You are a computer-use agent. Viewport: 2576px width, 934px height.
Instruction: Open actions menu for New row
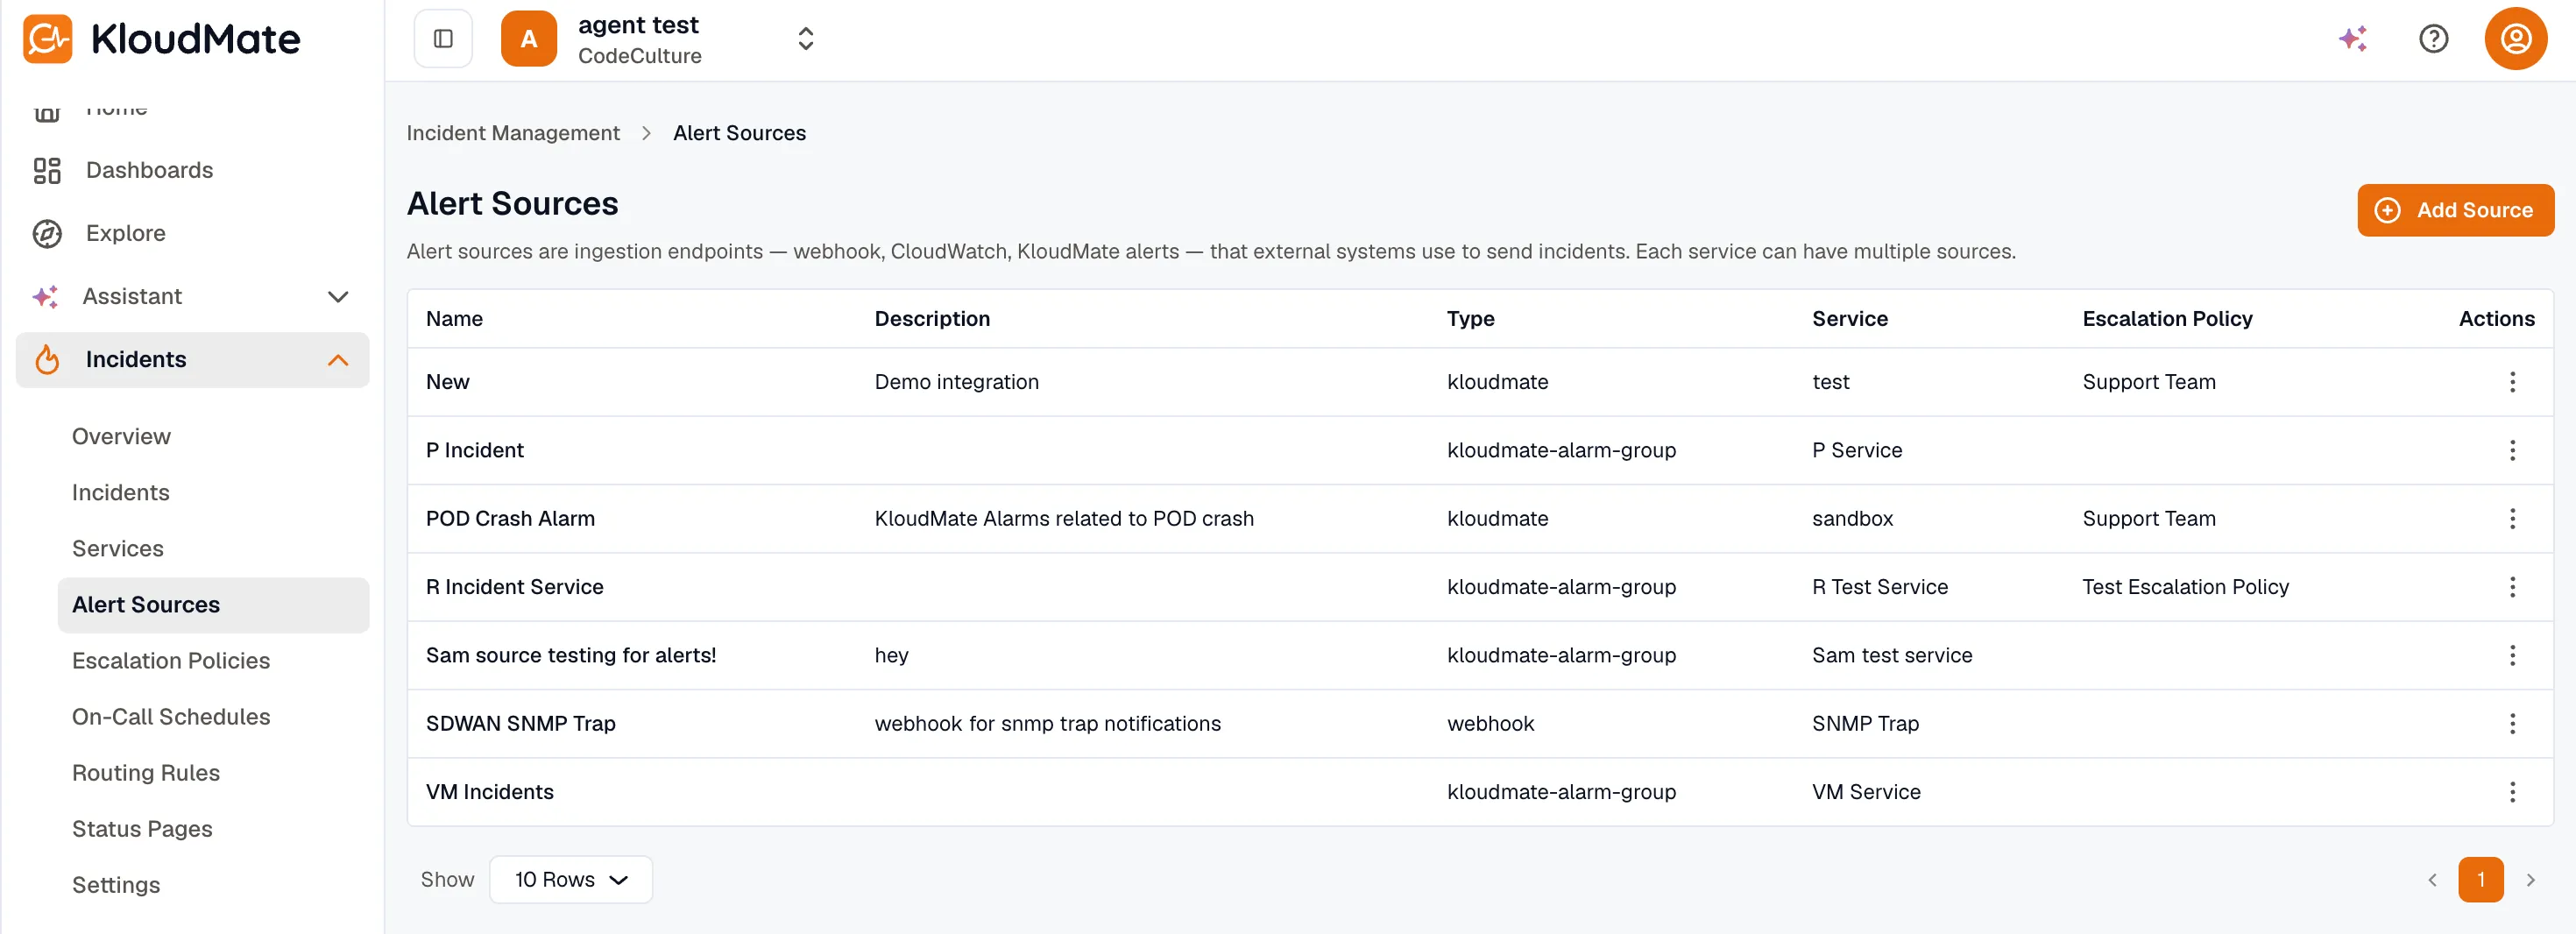2511,382
